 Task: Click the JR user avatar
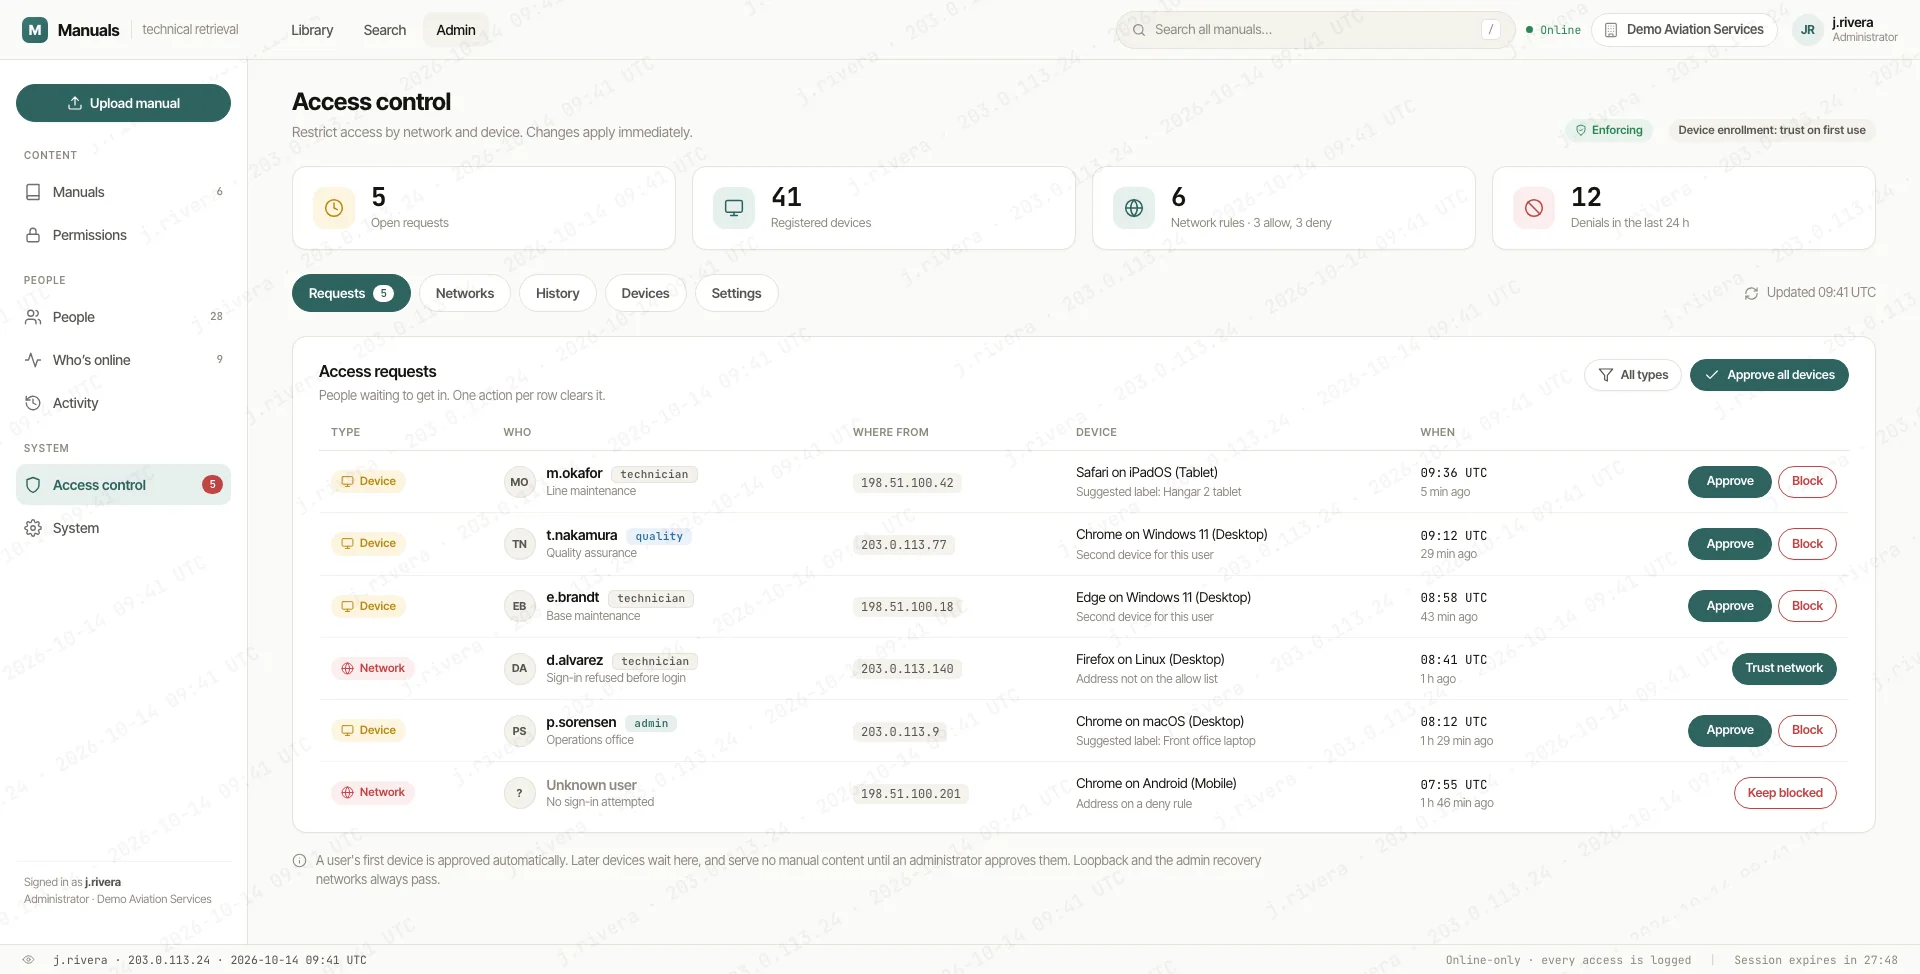[1808, 30]
